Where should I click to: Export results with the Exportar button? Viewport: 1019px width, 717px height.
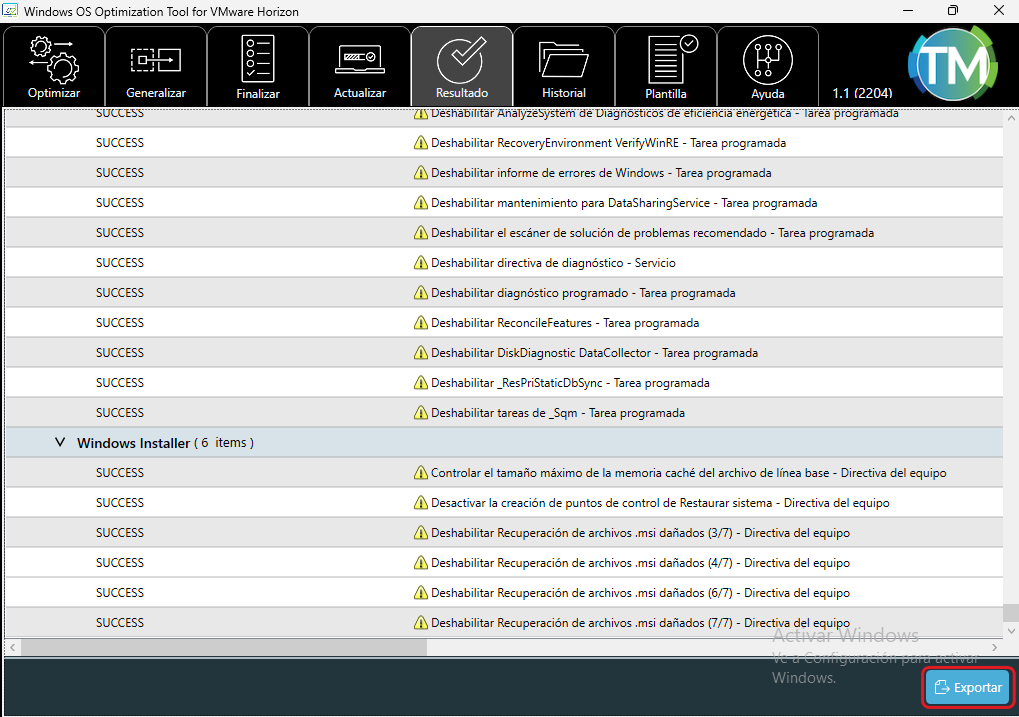tap(967, 688)
